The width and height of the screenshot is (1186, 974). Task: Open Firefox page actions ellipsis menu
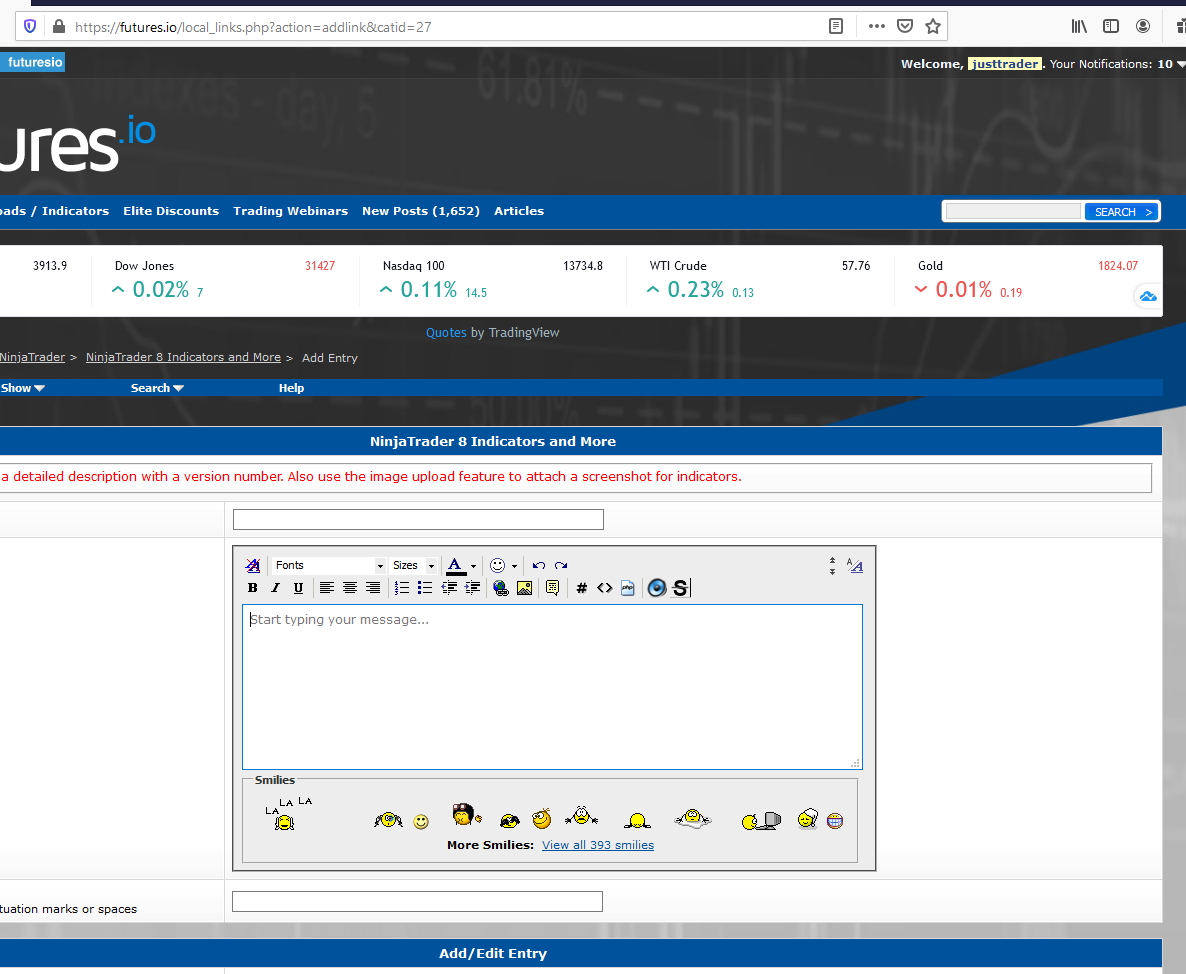[x=877, y=26]
